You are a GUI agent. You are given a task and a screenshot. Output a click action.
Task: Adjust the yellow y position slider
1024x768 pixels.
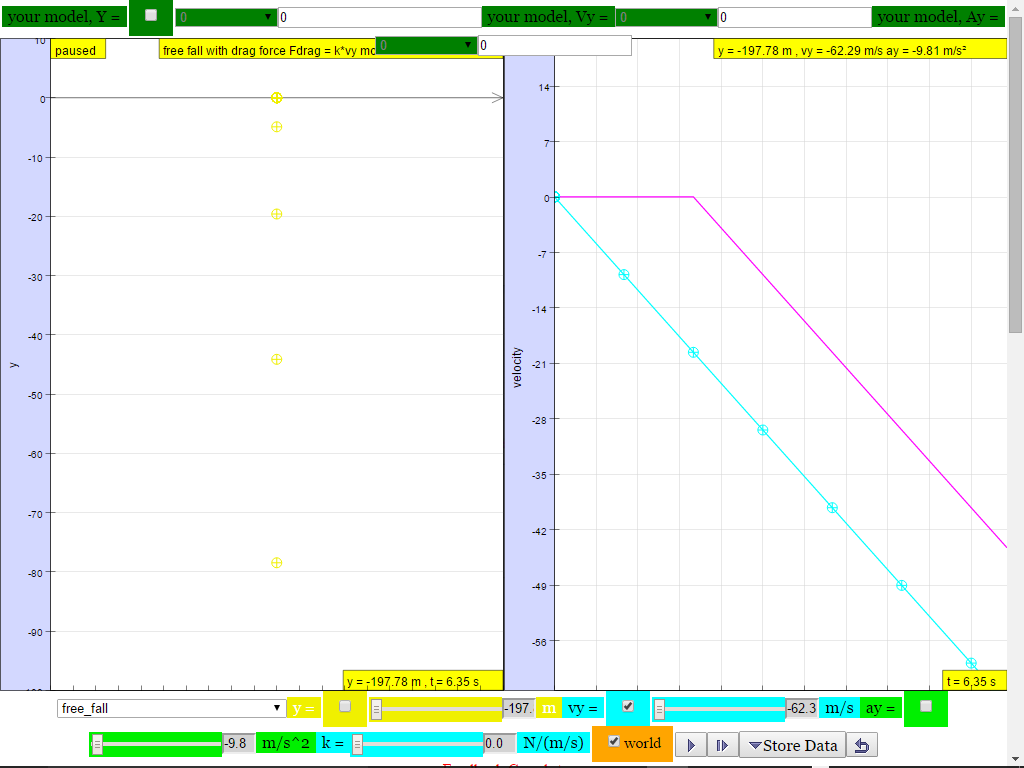(436, 709)
